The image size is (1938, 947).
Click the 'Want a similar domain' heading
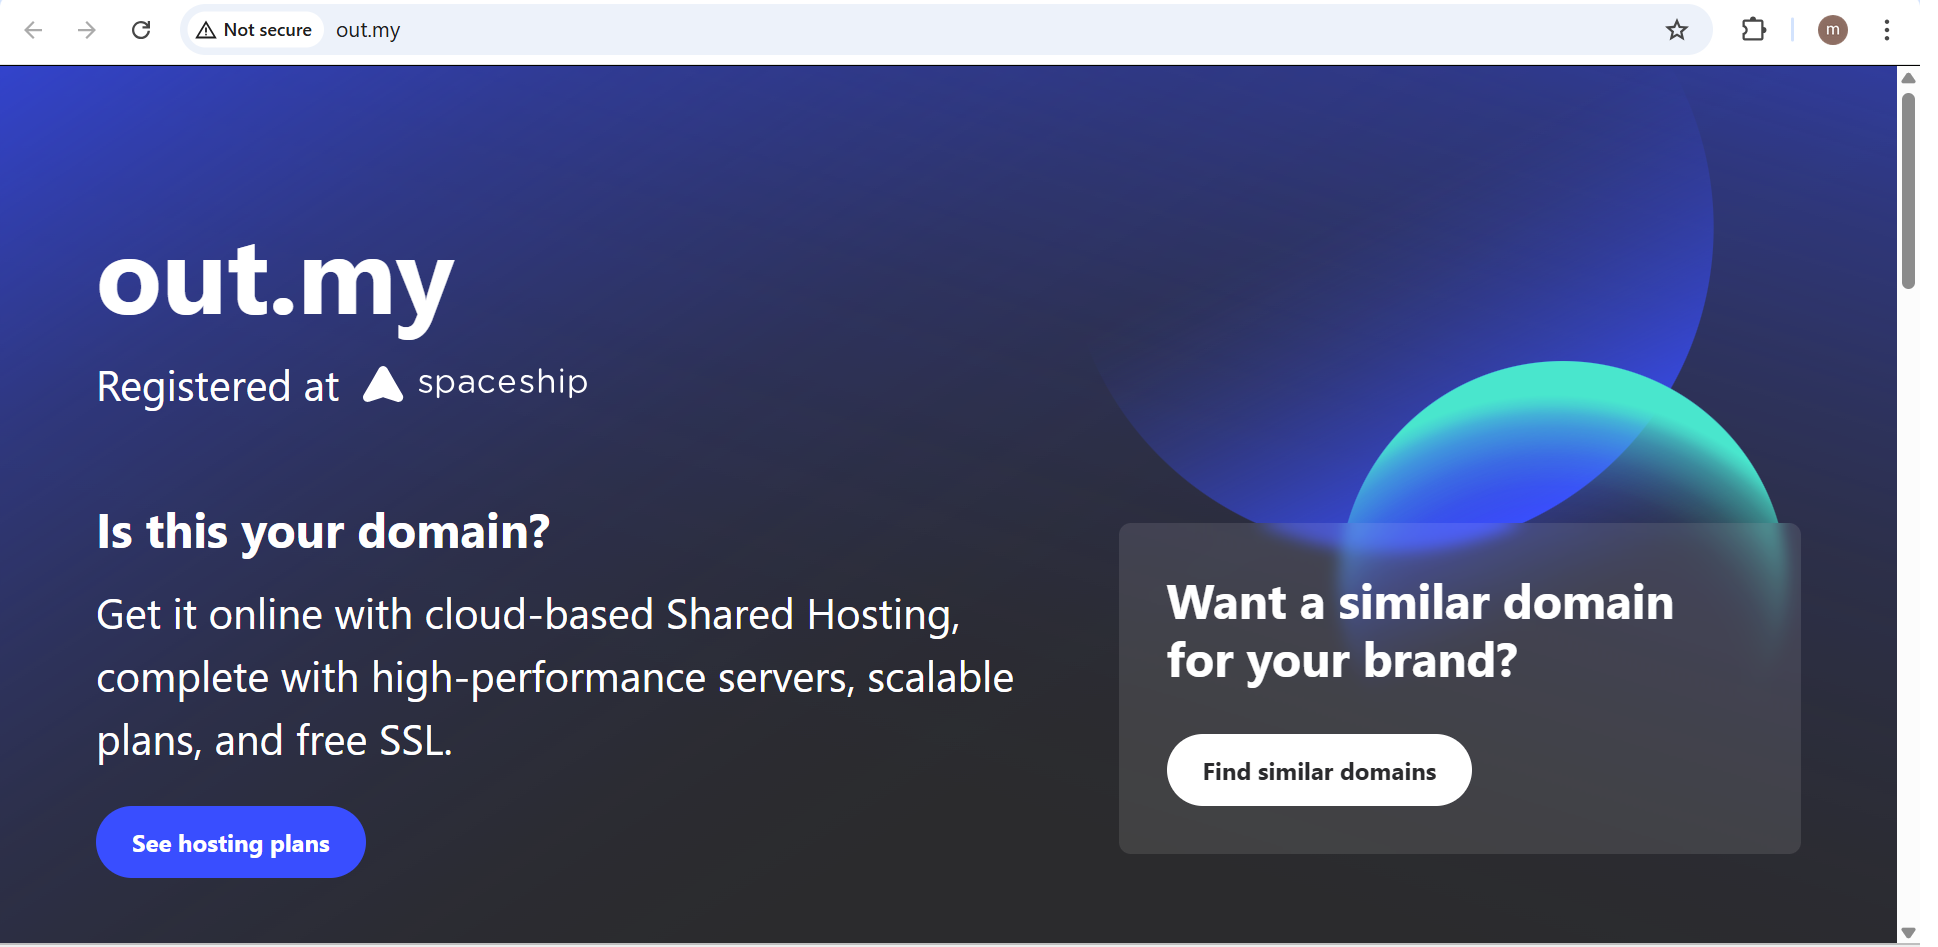coord(1420,631)
